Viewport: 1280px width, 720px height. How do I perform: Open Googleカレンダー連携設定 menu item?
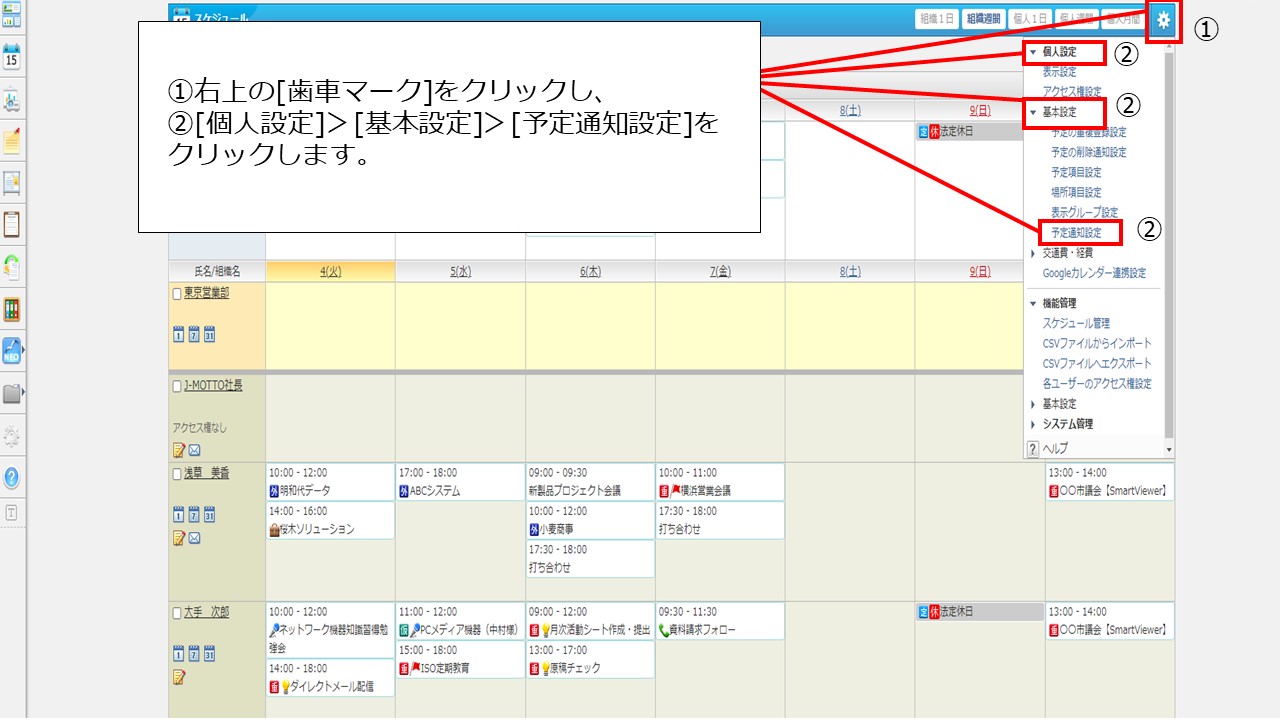coord(1094,273)
